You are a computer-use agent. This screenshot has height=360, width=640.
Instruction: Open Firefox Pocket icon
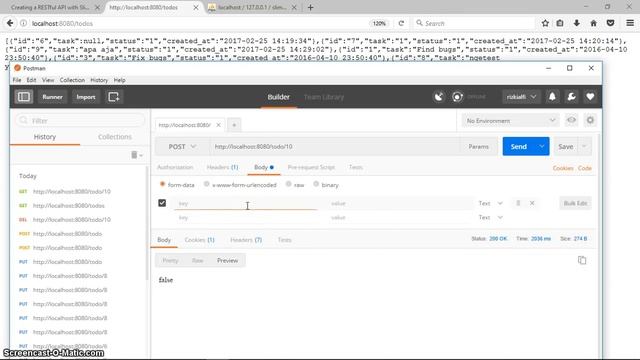[x=610, y=23]
